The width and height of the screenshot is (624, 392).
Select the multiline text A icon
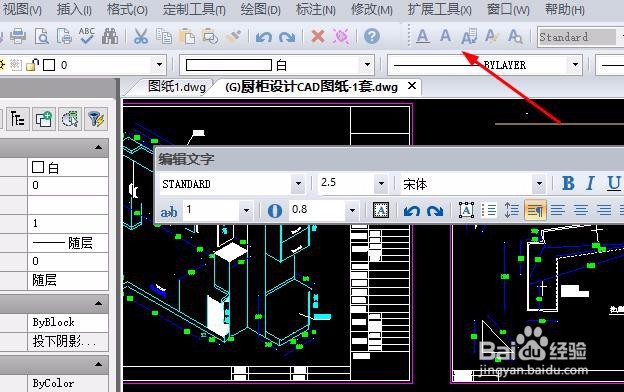(x=423, y=37)
